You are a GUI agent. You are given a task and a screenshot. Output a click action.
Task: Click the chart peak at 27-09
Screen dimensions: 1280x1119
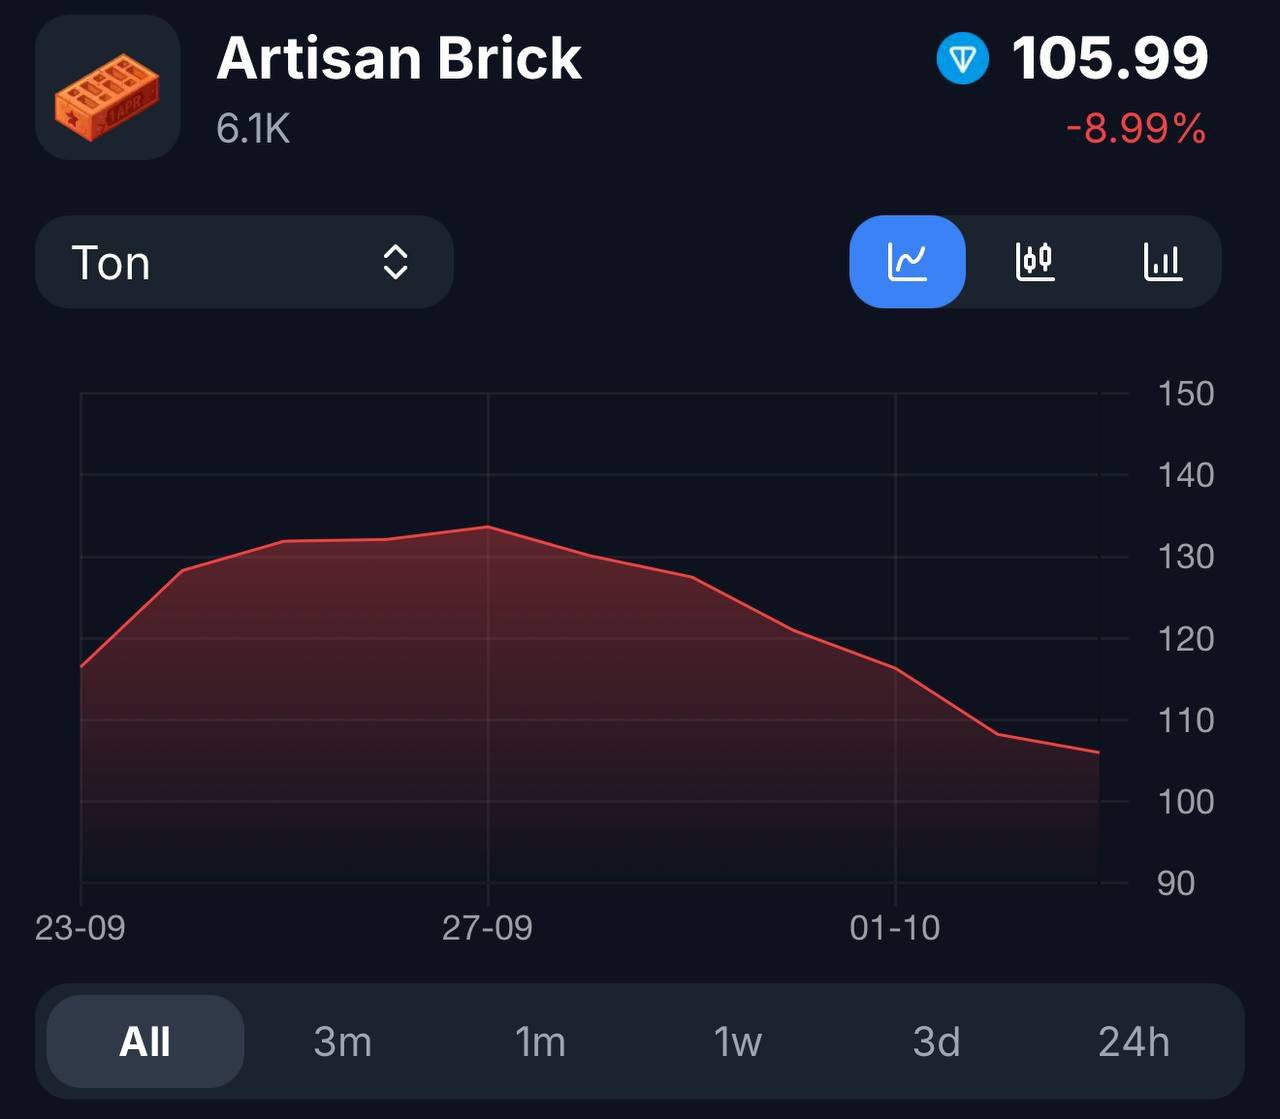coord(488,527)
